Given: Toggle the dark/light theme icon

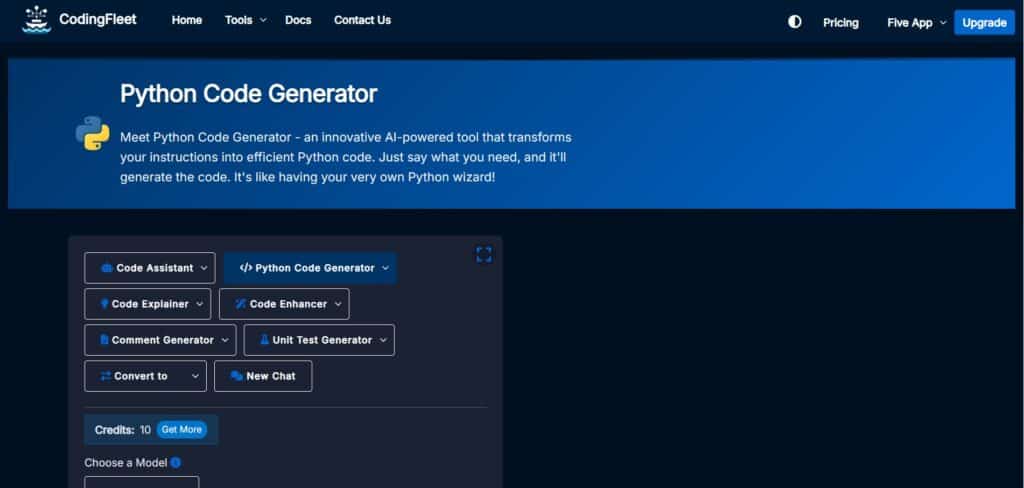Looking at the screenshot, I should pos(794,22).
